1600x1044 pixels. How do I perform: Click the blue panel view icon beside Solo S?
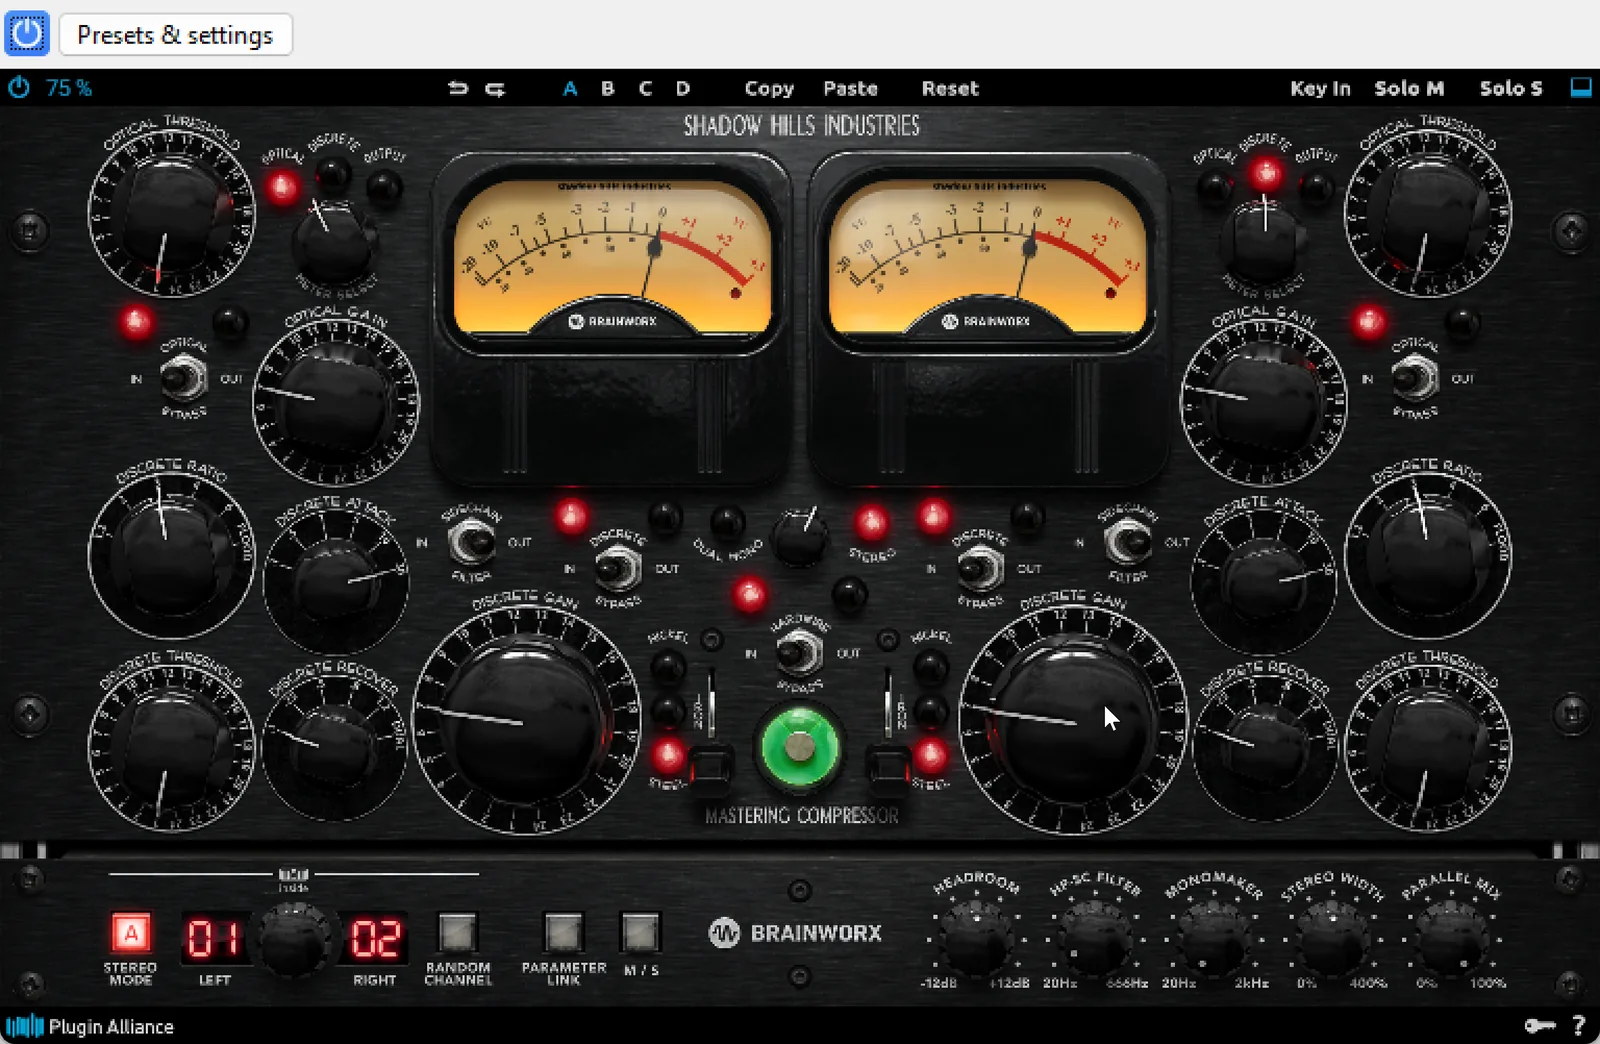tap(1581, 87)
